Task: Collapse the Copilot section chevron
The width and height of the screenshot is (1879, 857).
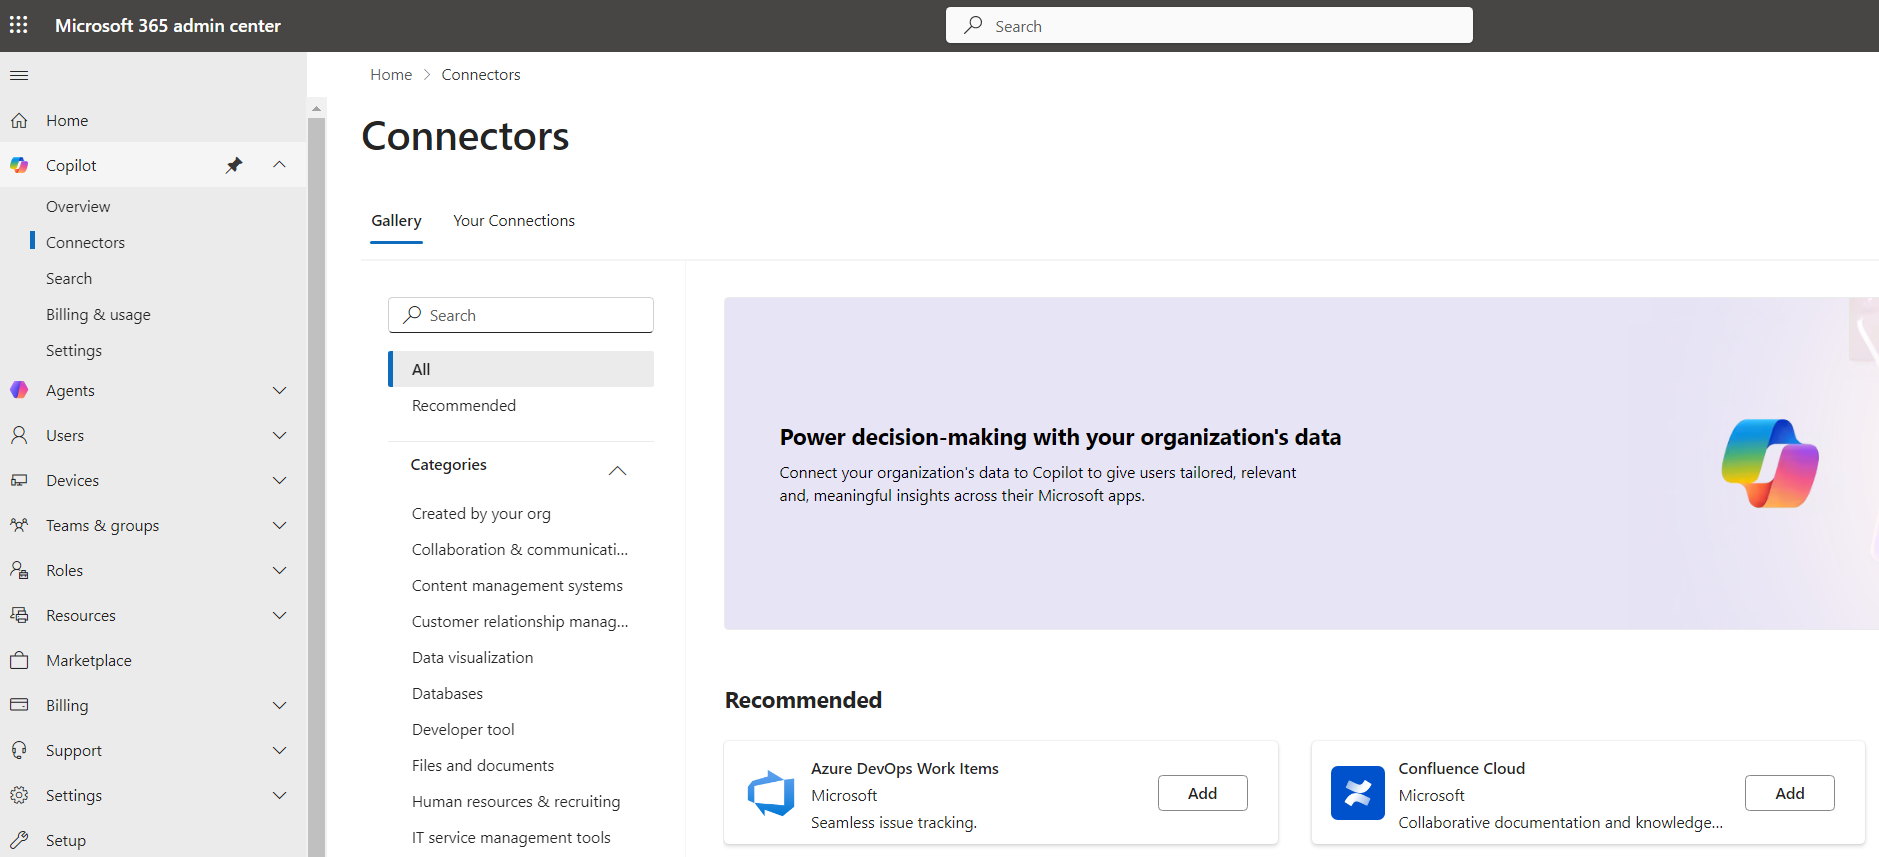Action: (279, 165)
